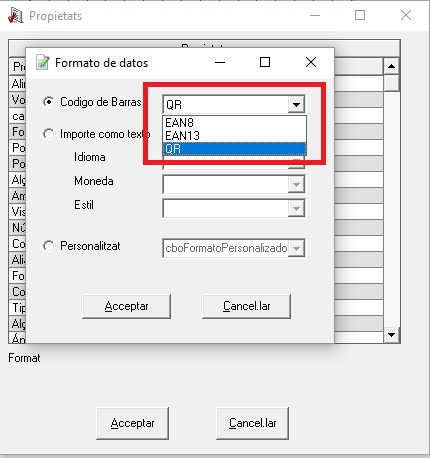Collapse the barcode type dropdown arrow
The width and height of the screenshot is (430, 458).
pos(296,105)
